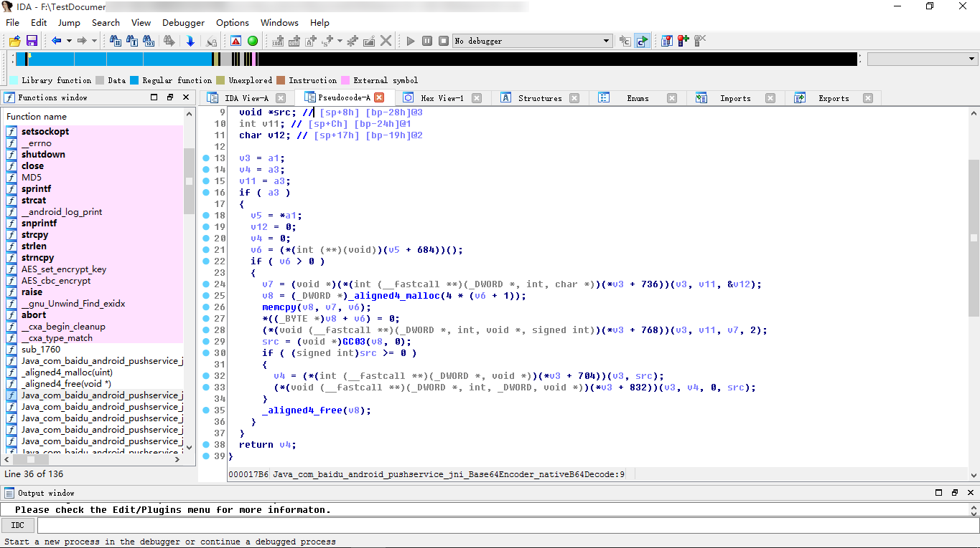The width and height of the screenshot is (980, 548).
Task: Click the gray delete breakpoint icon
Action: 700,41
